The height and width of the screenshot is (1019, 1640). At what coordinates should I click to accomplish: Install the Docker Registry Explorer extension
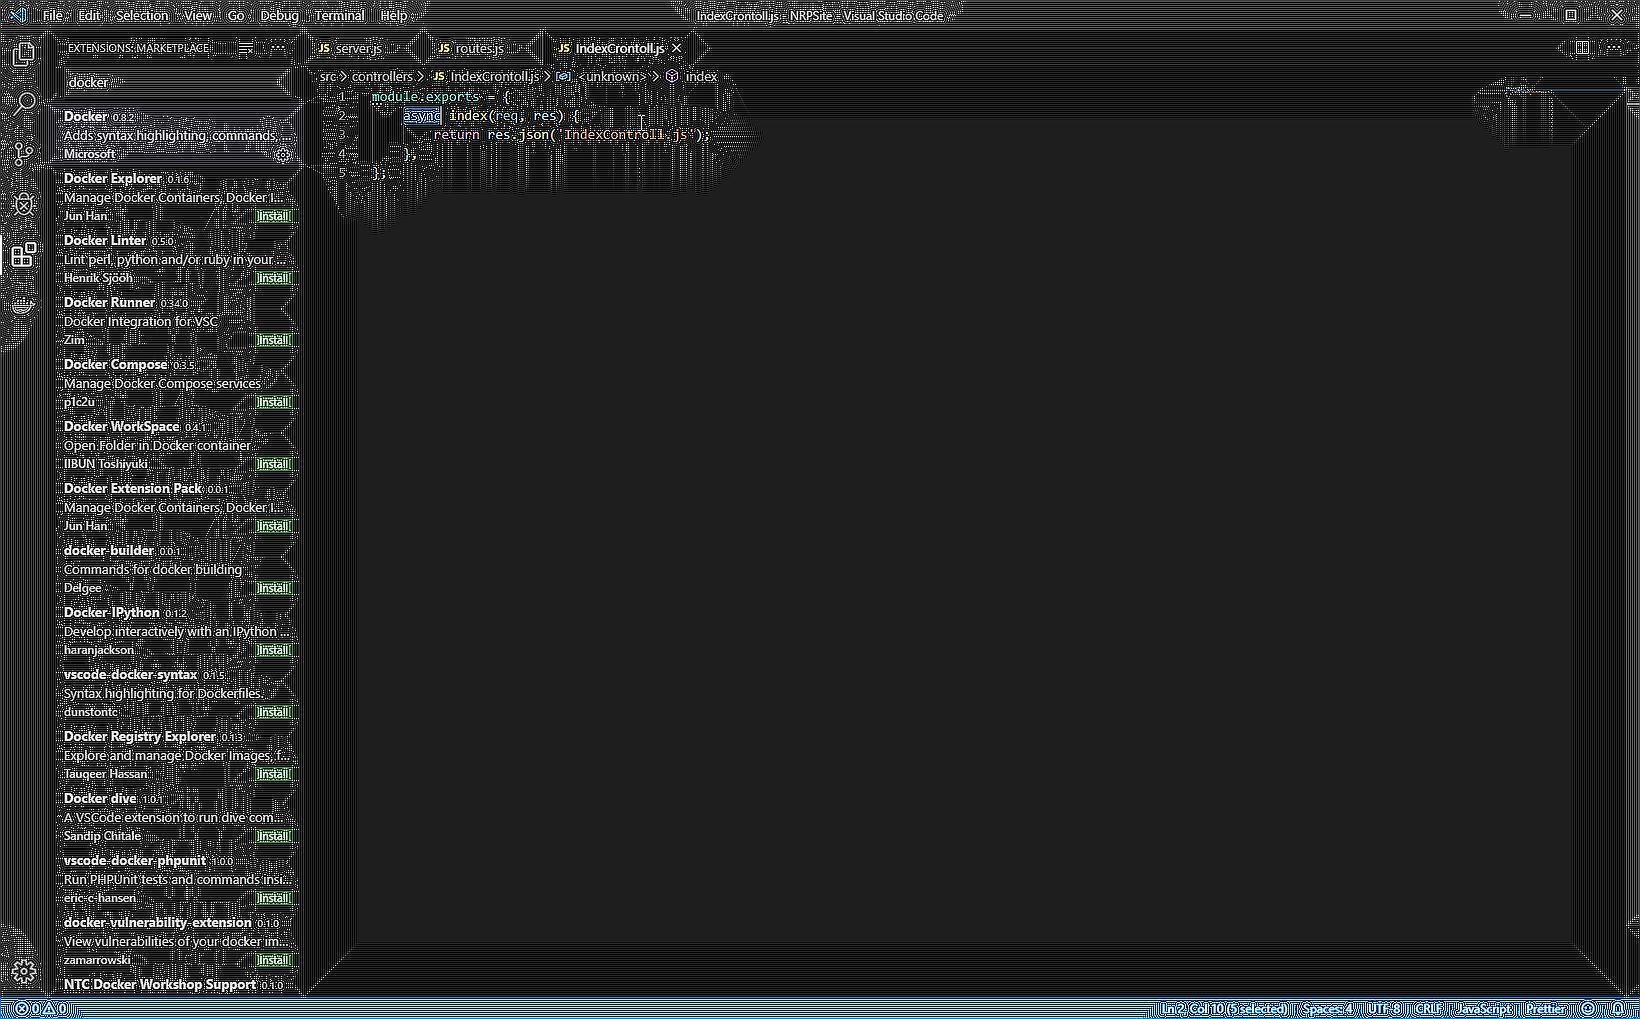pos(273,774)
